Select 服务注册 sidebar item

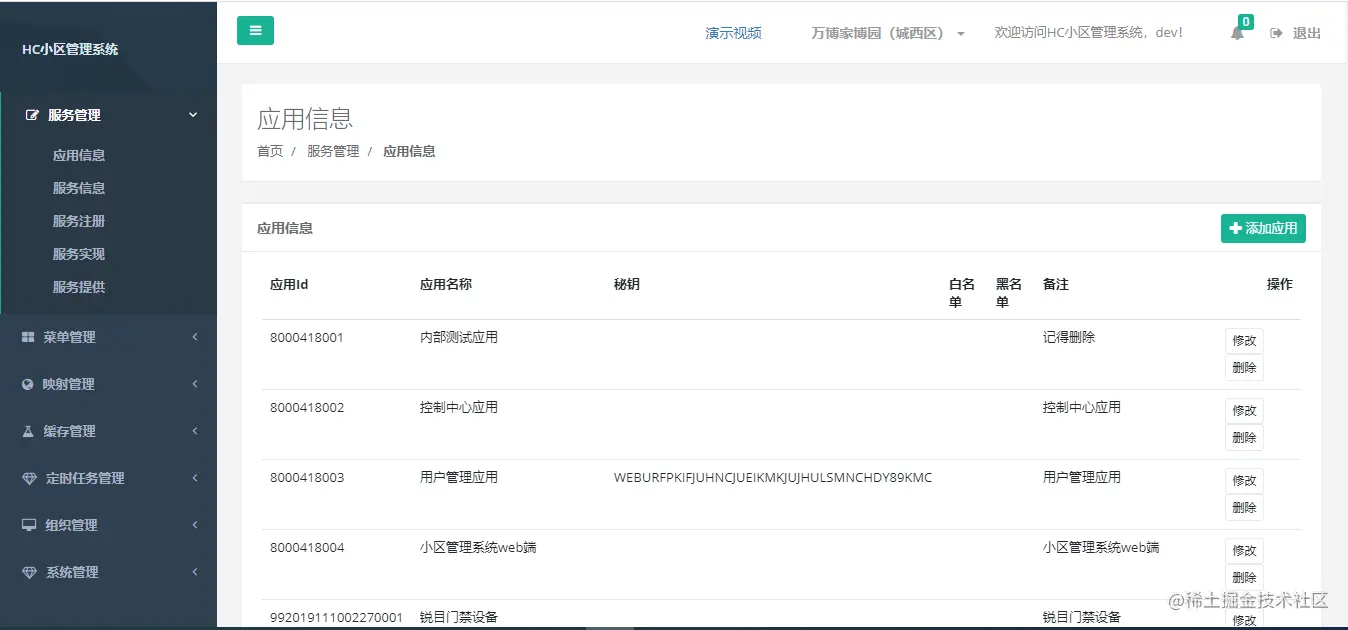coord(79,221)
